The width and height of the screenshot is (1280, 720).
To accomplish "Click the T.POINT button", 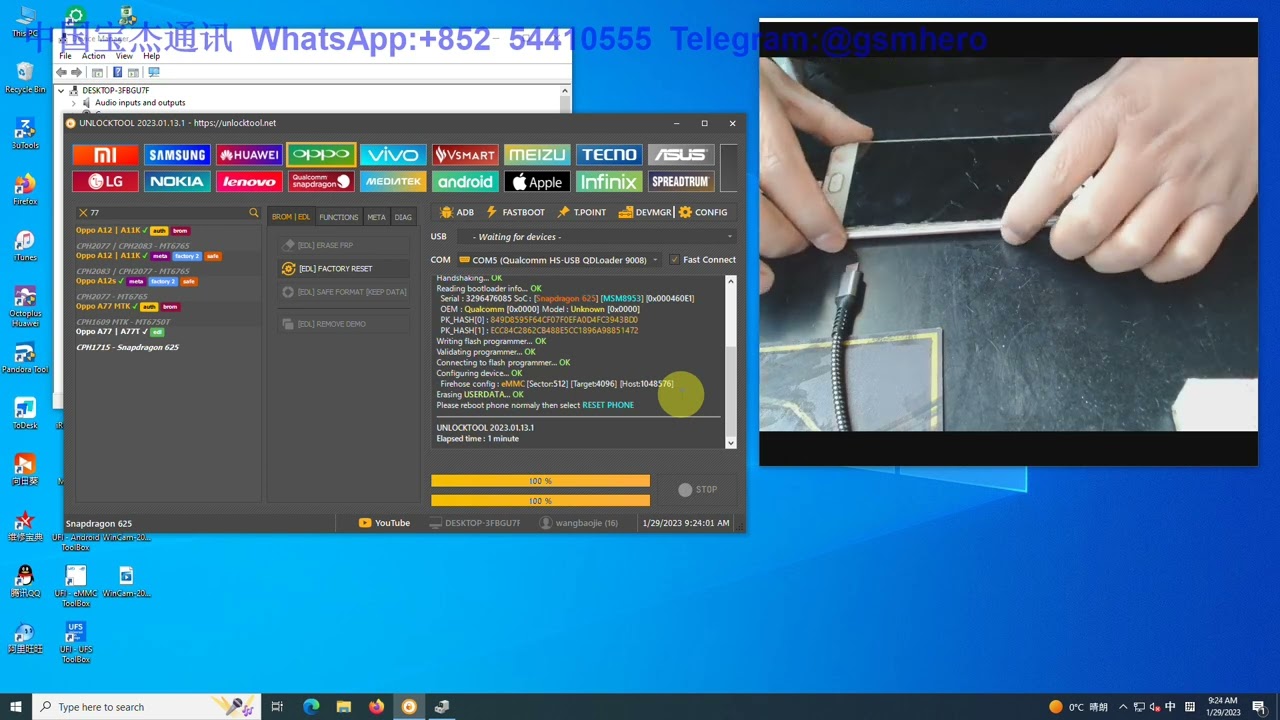I will (582, 212).
